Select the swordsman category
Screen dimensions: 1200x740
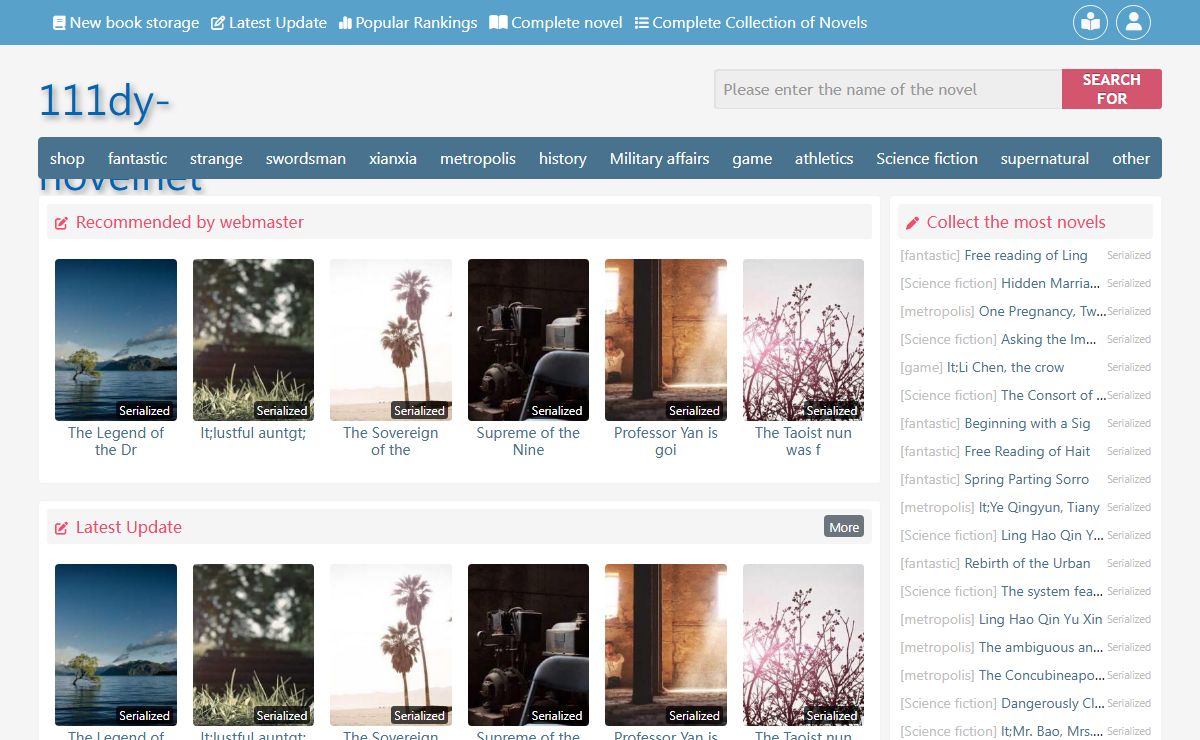[306, 158]
